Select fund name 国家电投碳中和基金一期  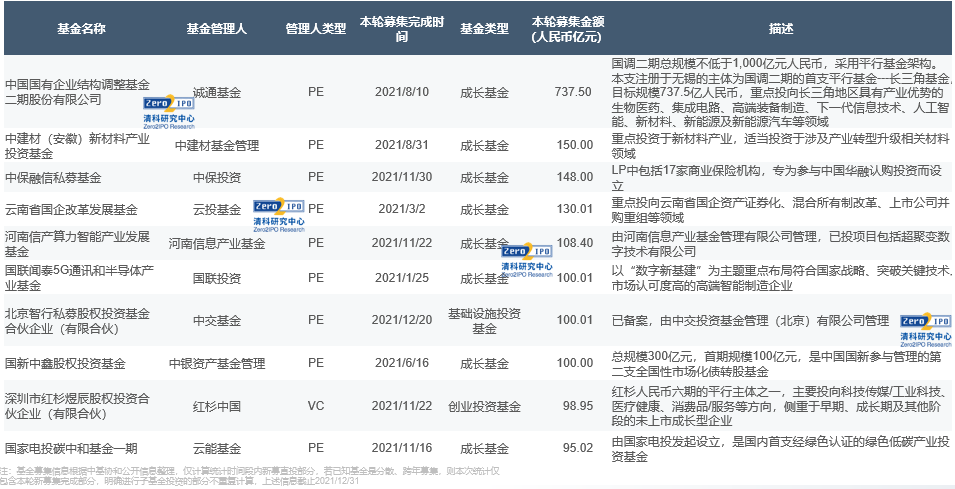(71, 449)
